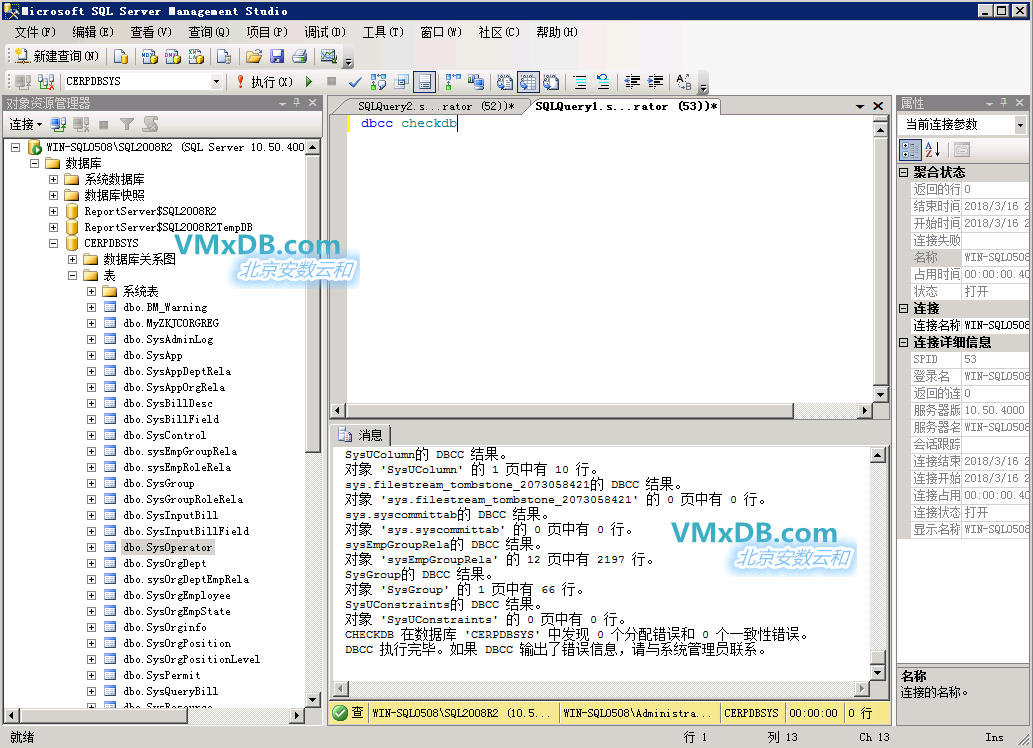Viewport: 1033px width, 748px height.
Task: Open the XMLA analysis query icon
Action: [196, 57]
